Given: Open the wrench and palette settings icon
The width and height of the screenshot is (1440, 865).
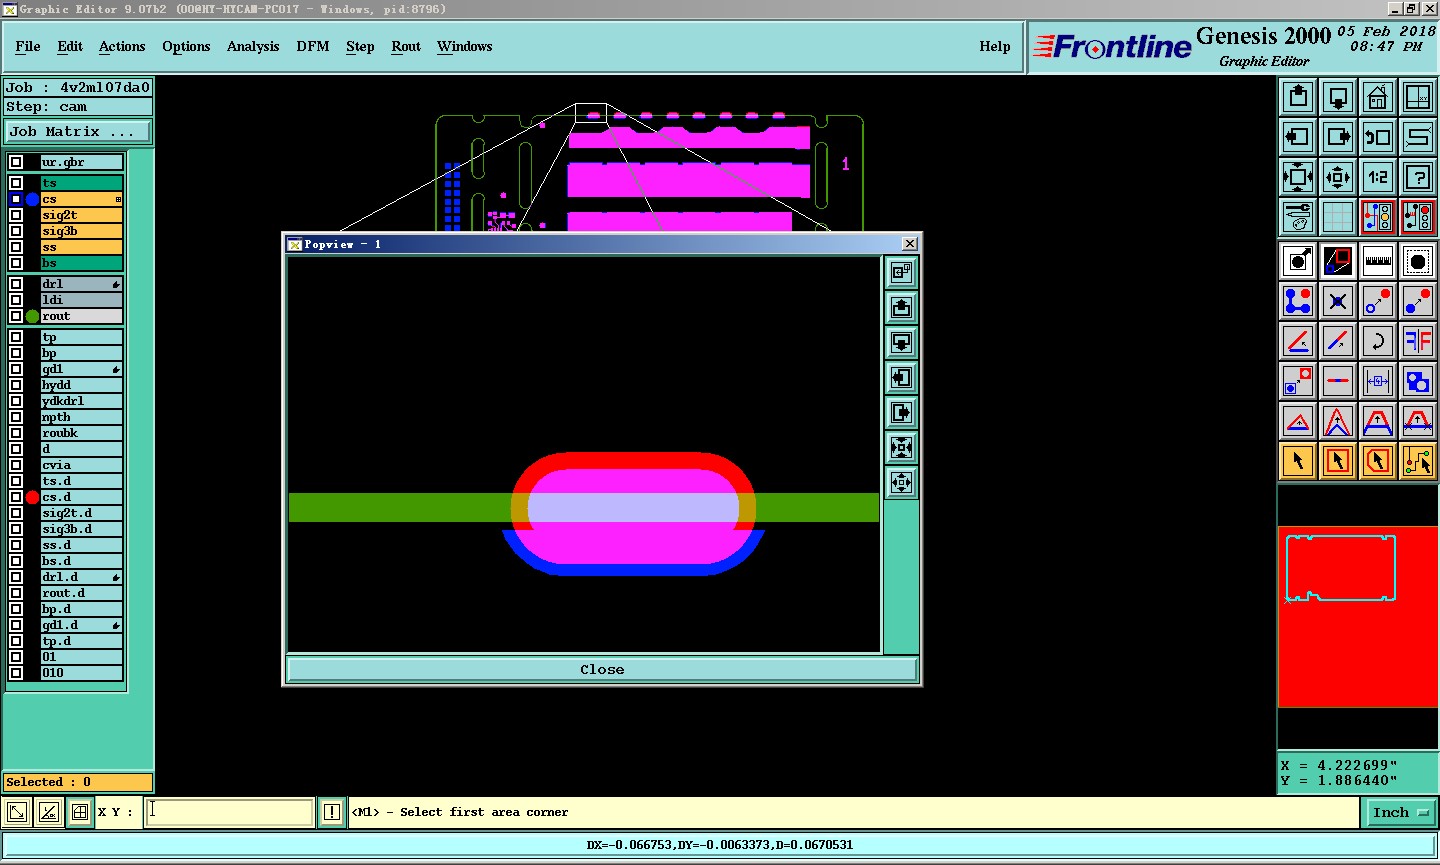Looking at the screenshot, I should click(1298, 217).
